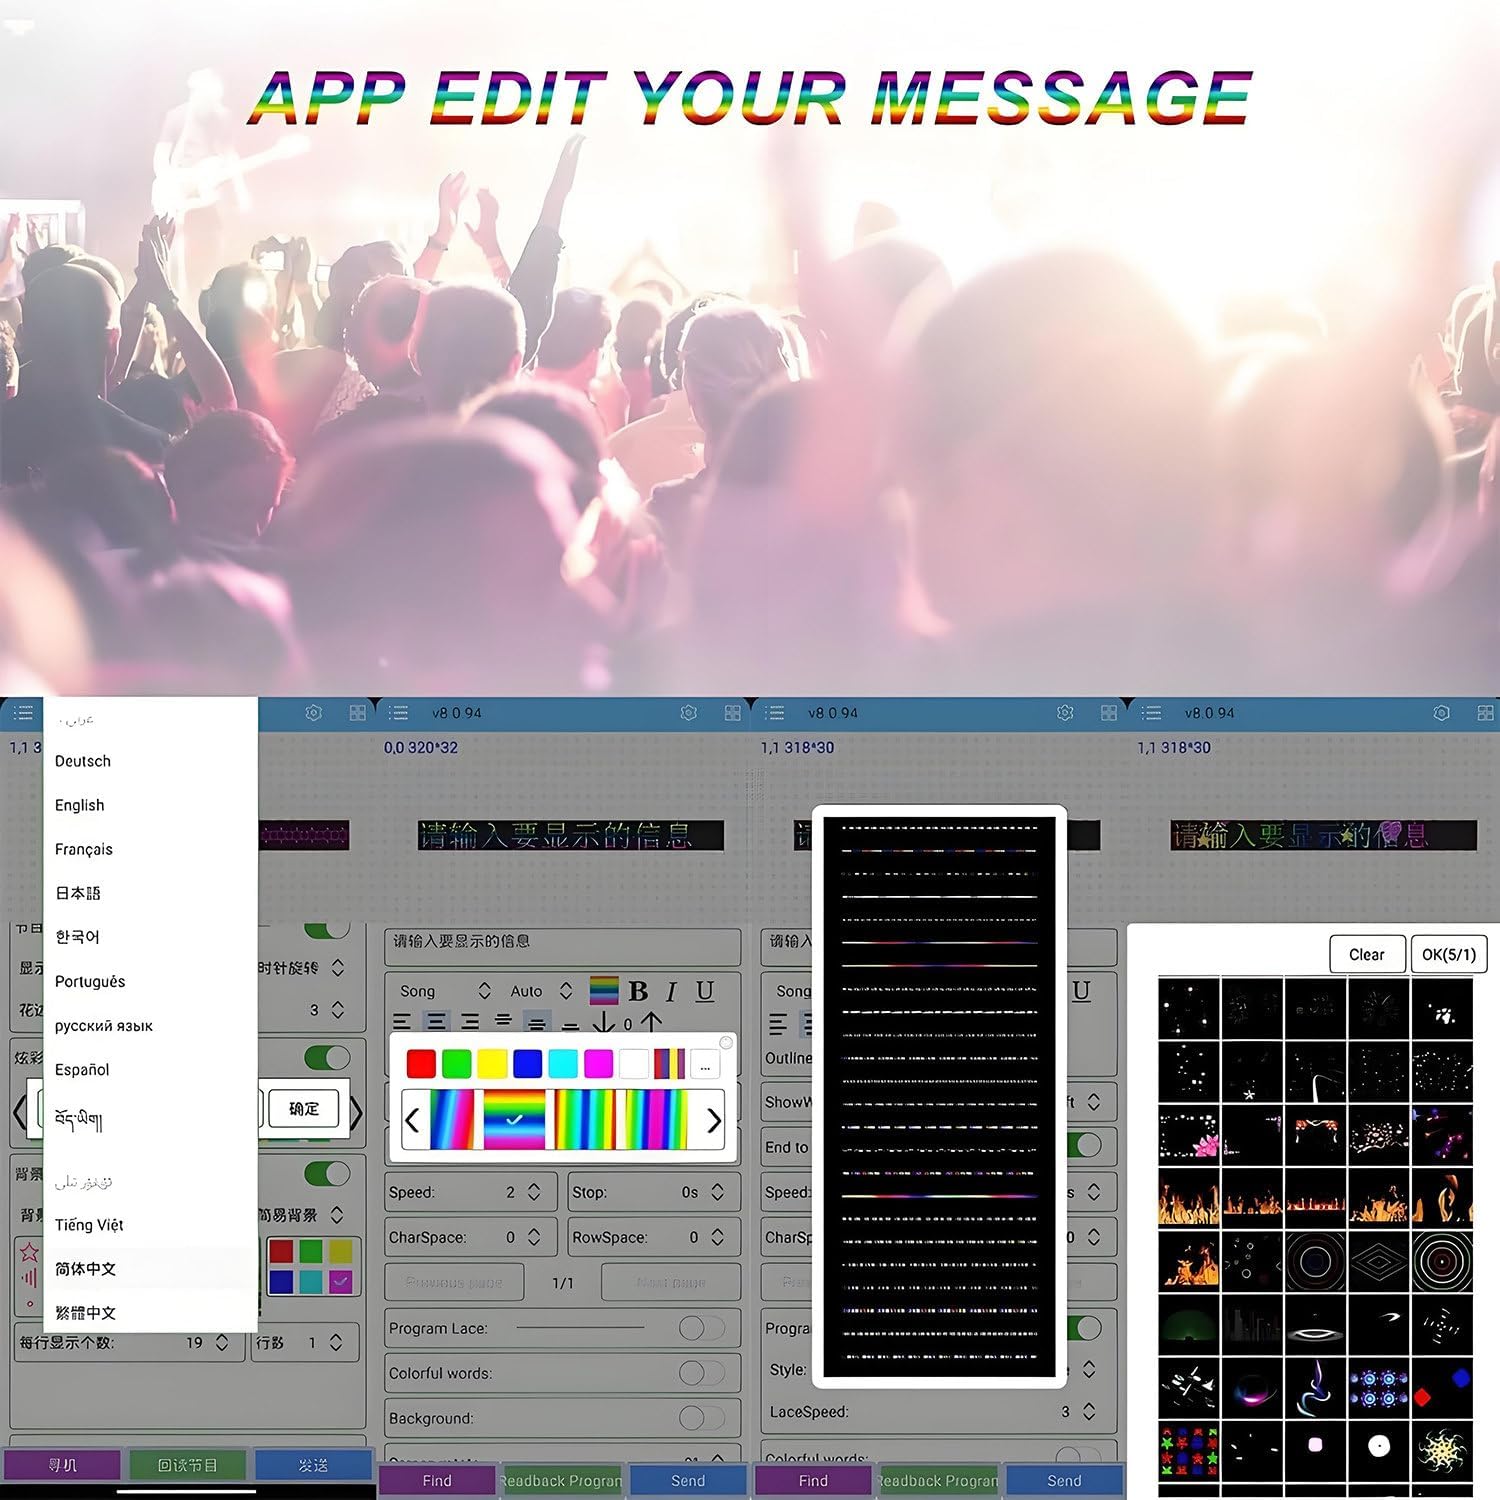
Task: Adjust the 每行显示个数 stepper showing 19
Action: coord(222,1342)
